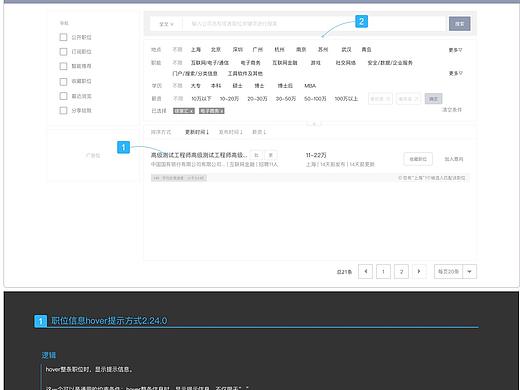Image resolution: width=520 pixels, height=390 pixels.
Task: Choose MBA education filter
Action: [x=310, y=86]
